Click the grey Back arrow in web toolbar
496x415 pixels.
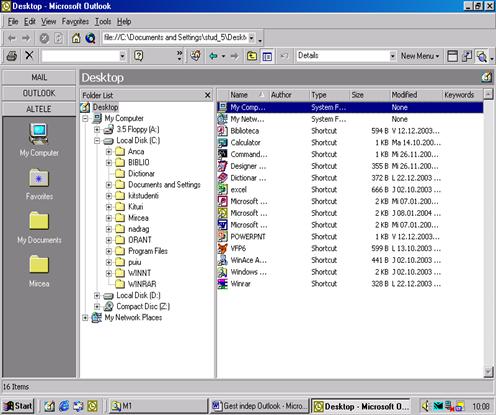pos(12,38)
